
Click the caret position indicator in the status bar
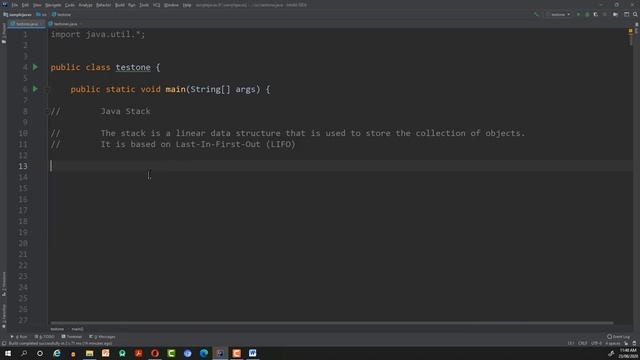pyautogui.click(x=571, y=344)
